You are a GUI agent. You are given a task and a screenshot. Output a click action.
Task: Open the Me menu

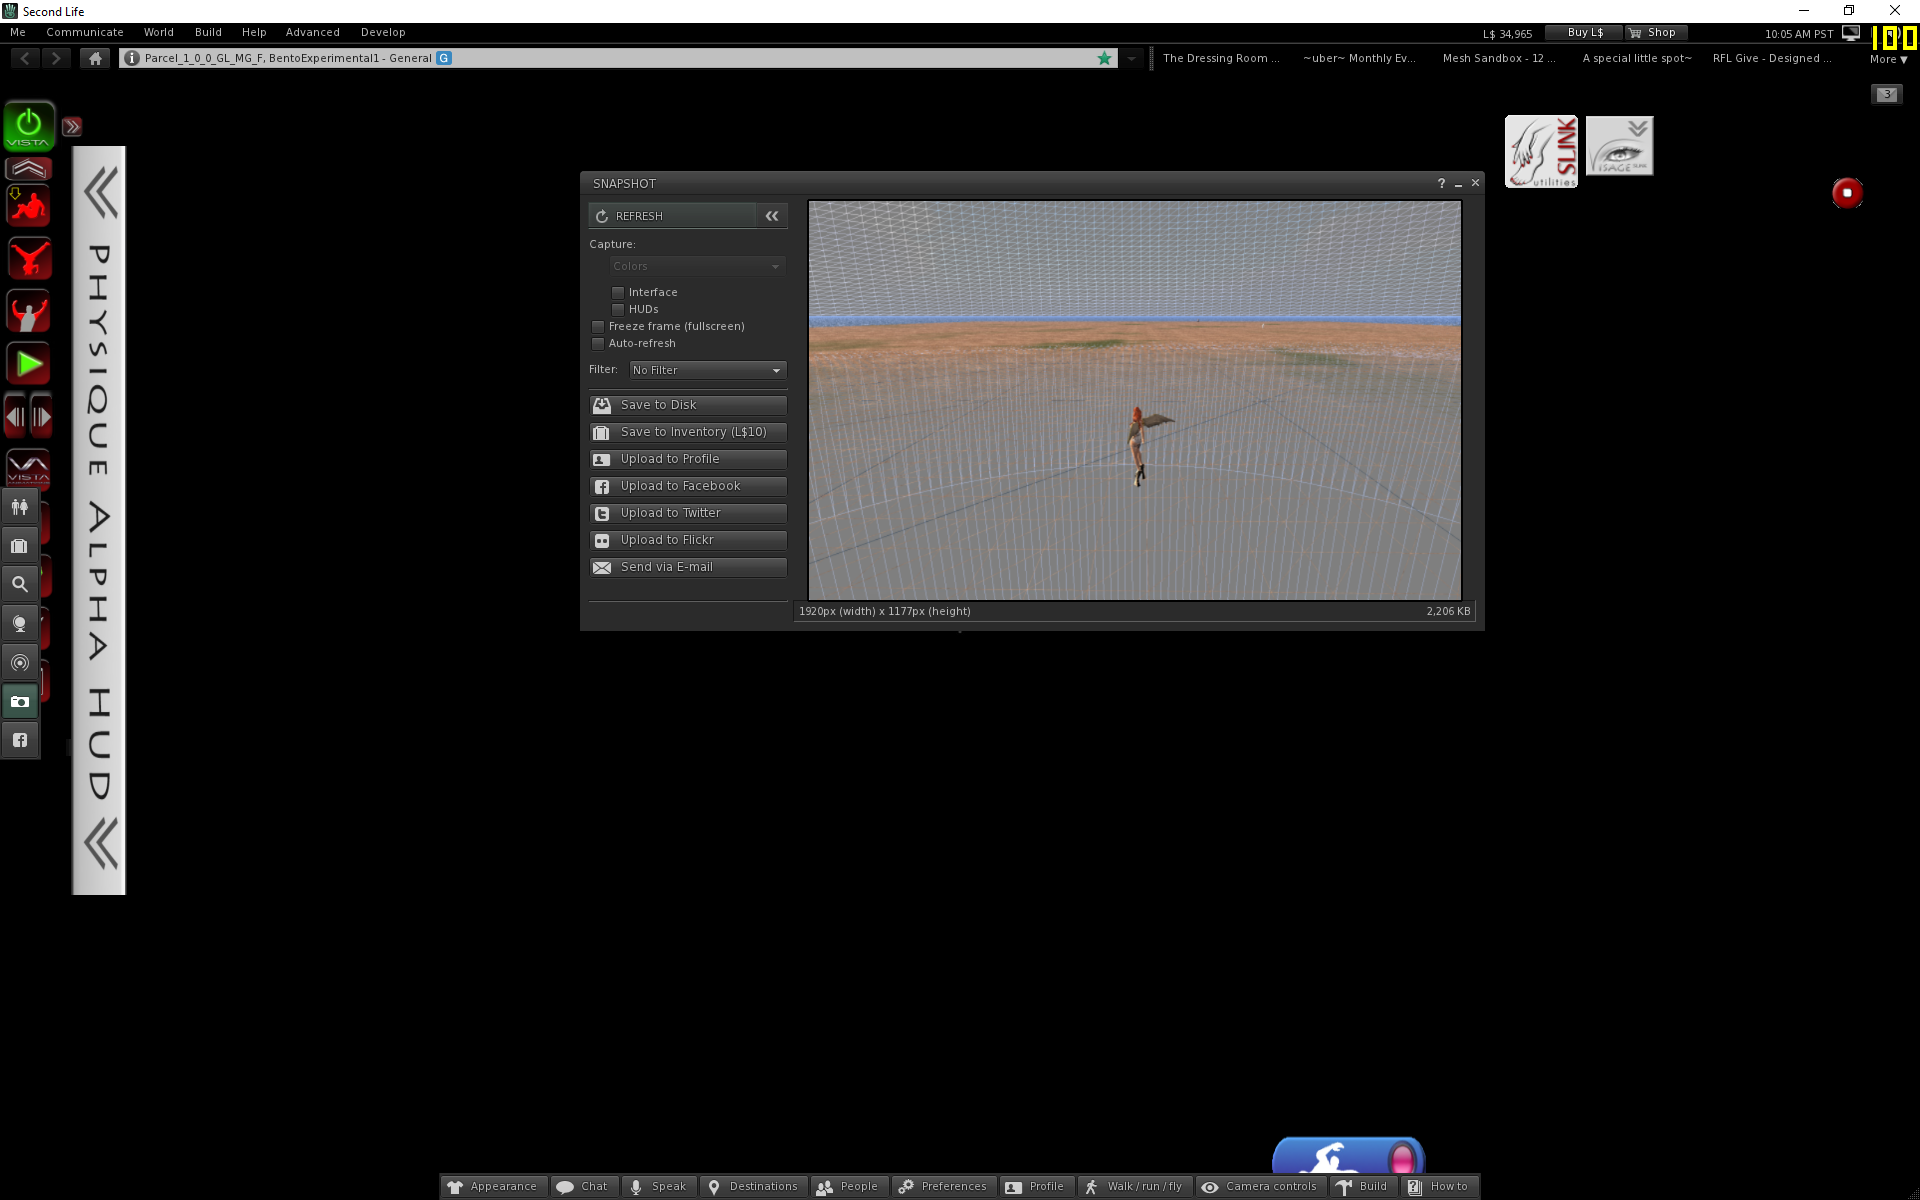pos(18,33)
